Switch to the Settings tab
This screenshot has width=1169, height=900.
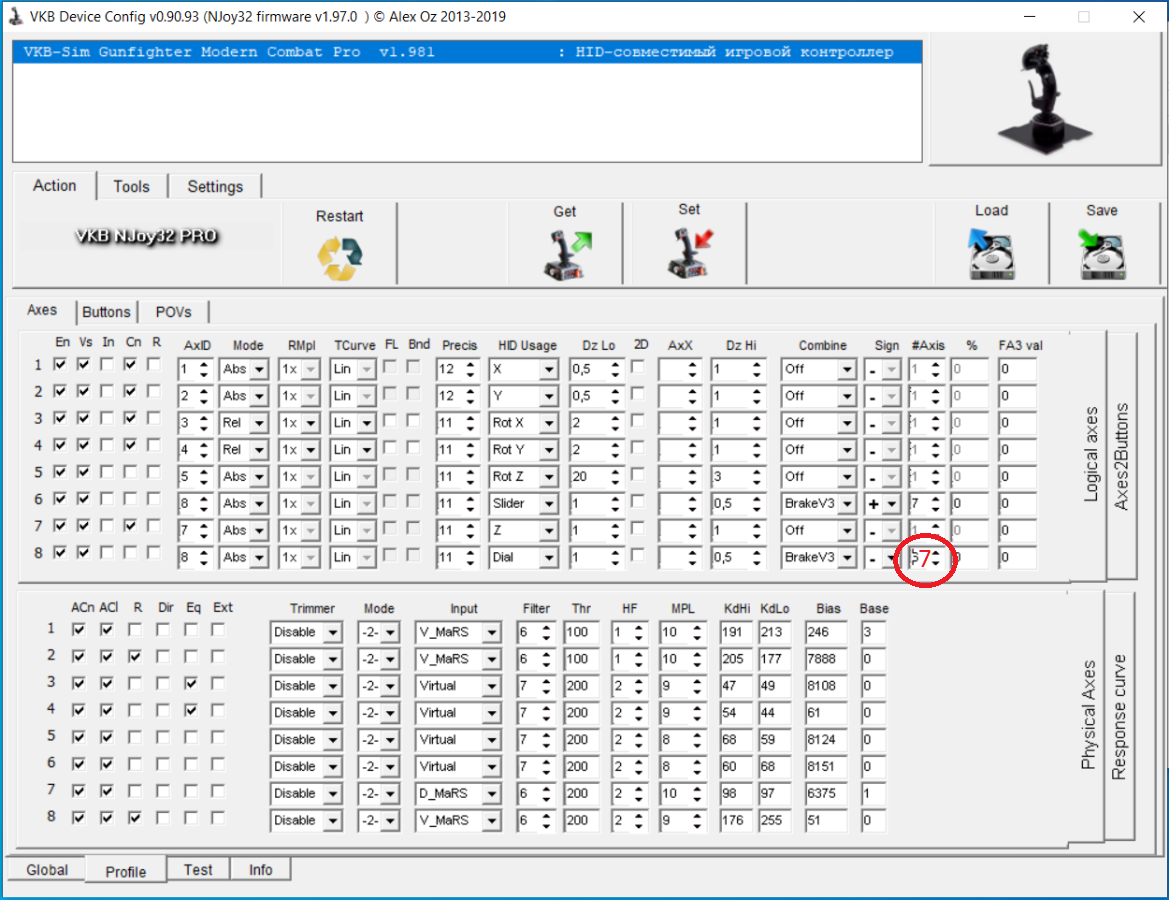[x=215, y=186]
